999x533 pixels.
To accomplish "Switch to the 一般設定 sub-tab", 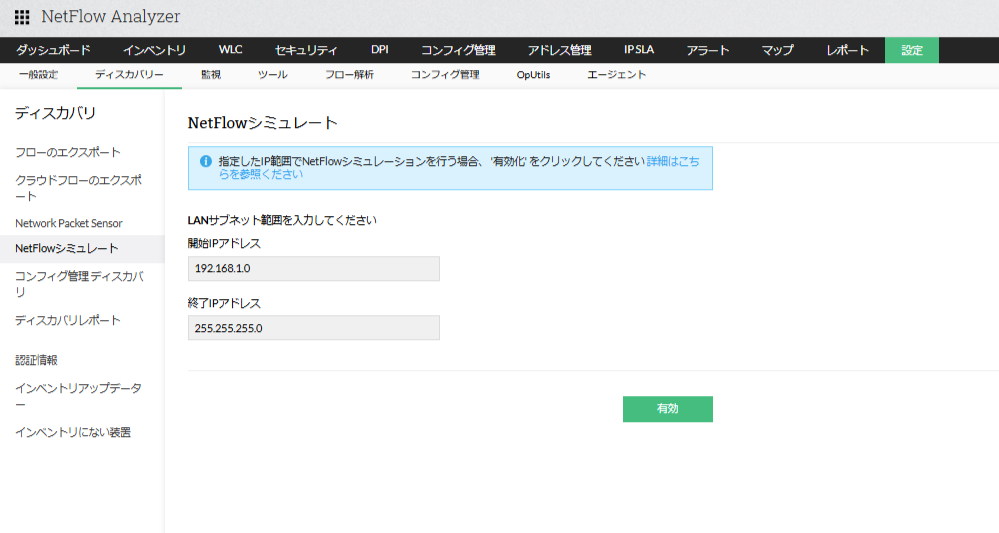I will (x=38, y=75).
